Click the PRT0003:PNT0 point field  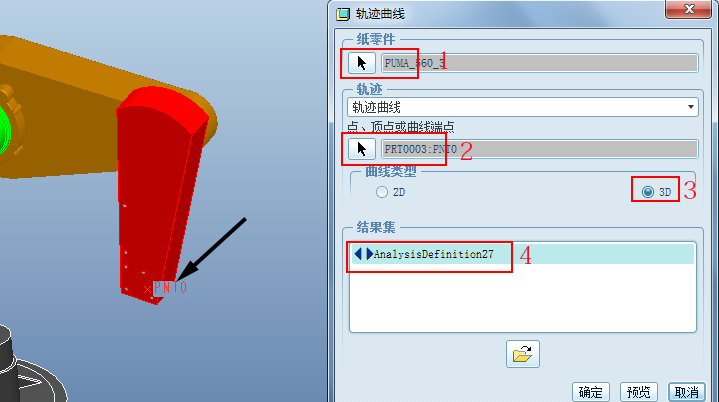(540, 149)
